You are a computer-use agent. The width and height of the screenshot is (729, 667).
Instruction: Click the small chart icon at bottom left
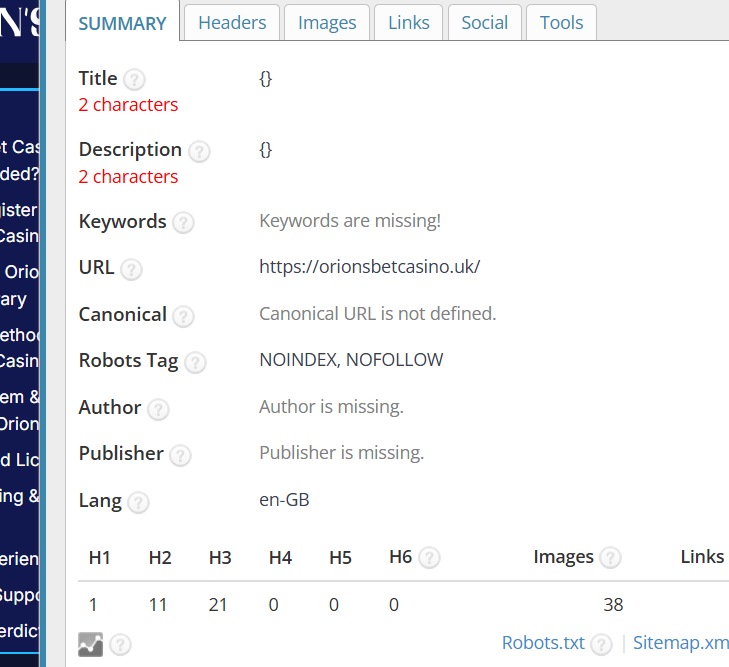point(90,644)
